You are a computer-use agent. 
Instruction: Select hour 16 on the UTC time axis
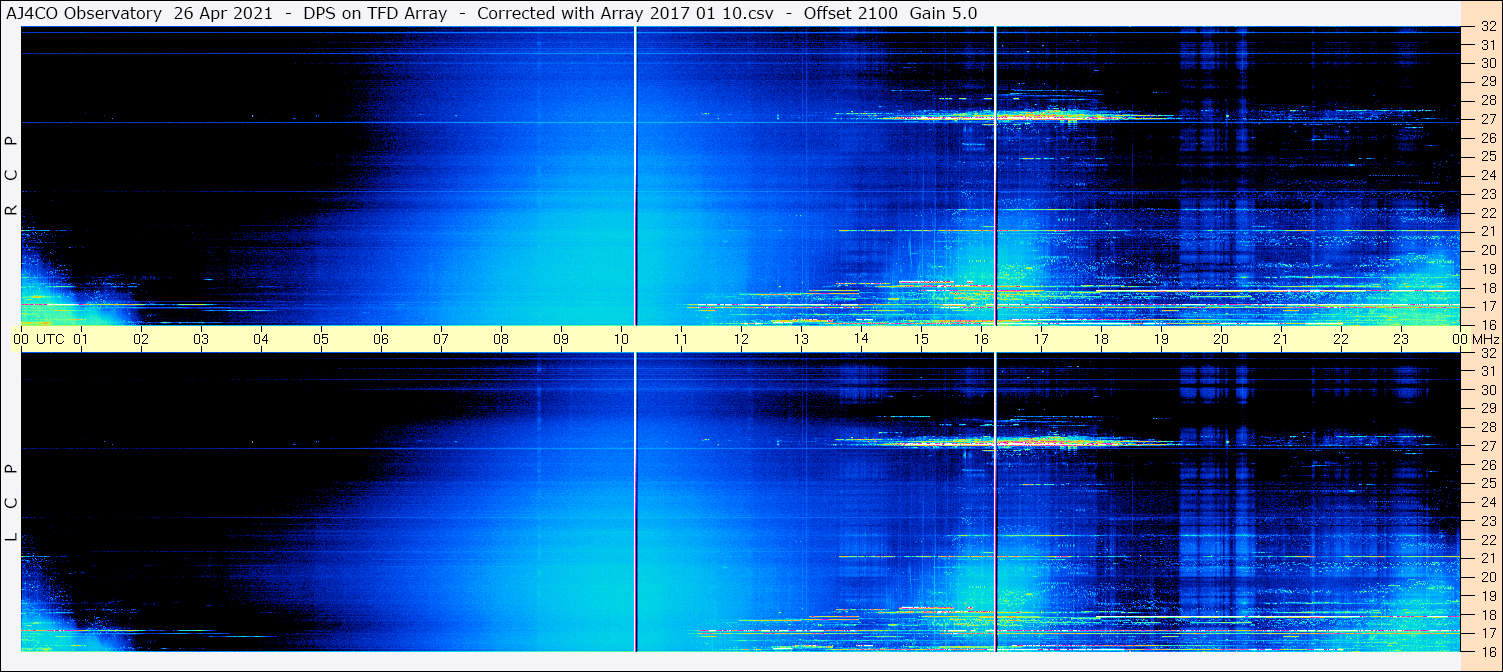click(x=981, y=339)
